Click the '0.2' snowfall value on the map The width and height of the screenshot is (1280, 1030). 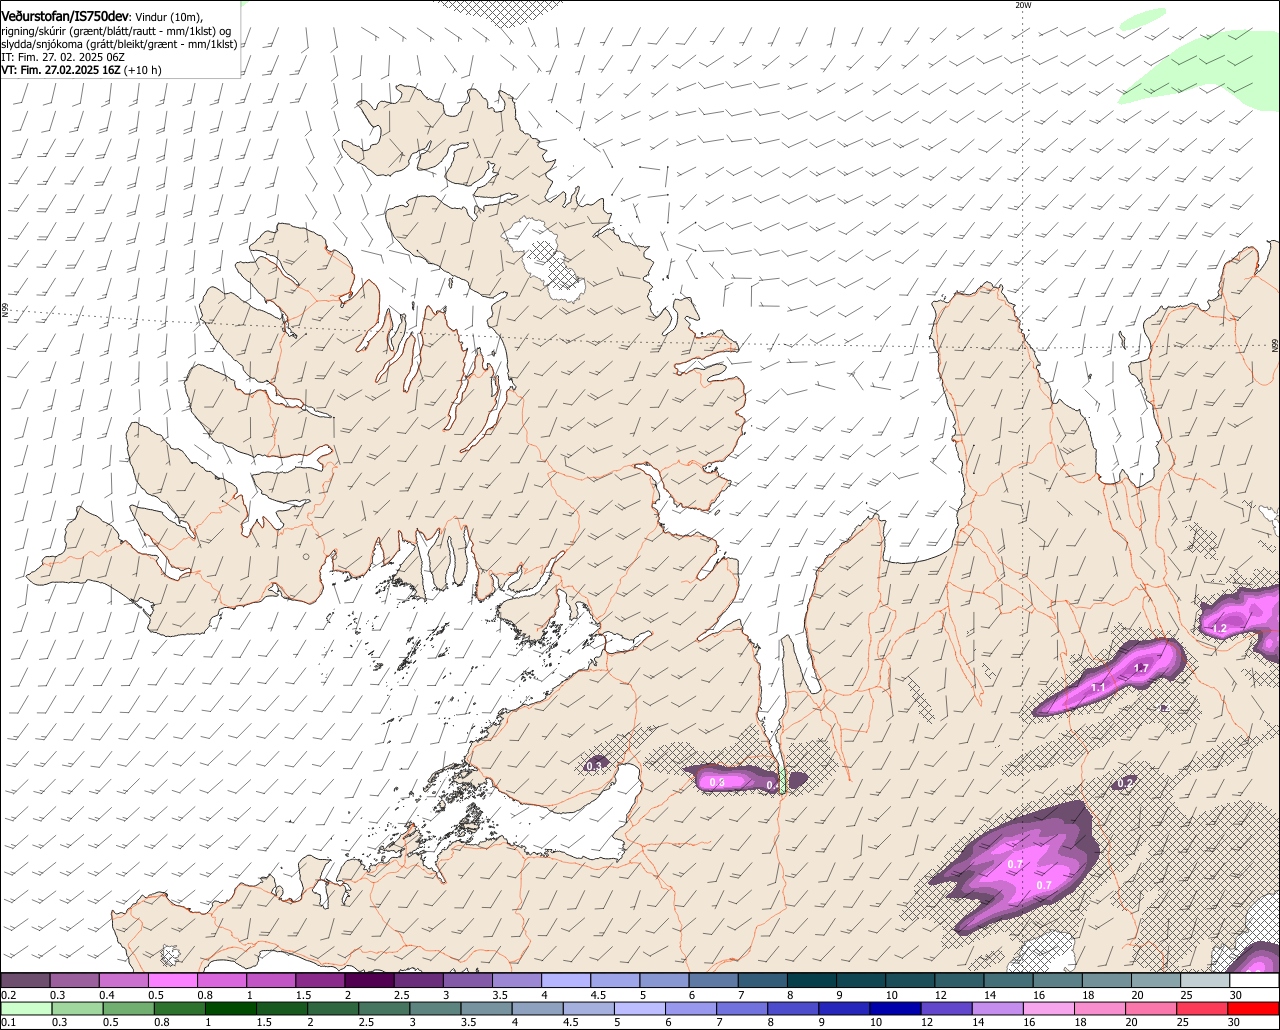[x=1126, y=783]
